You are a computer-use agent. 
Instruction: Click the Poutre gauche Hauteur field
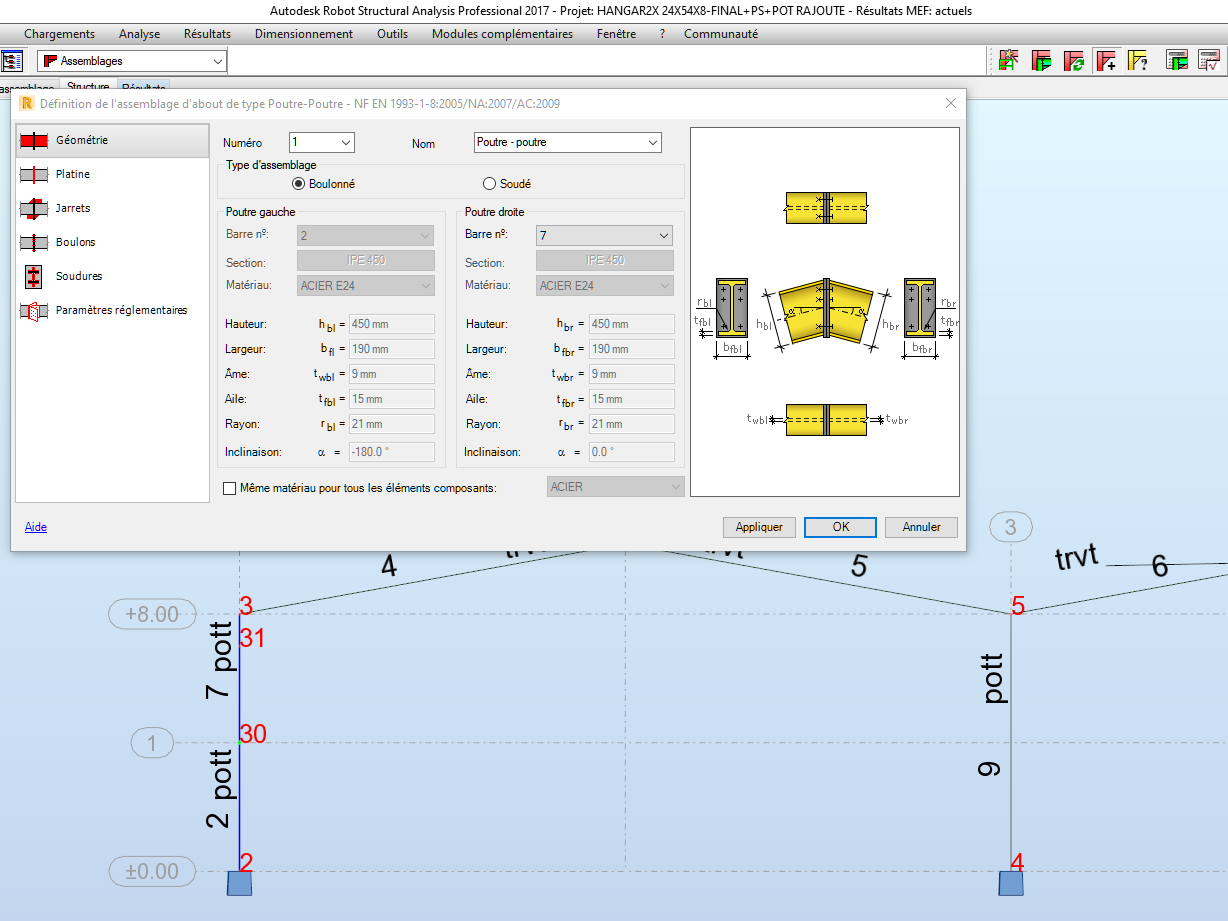pyautogui.click(x=391, y=324)
